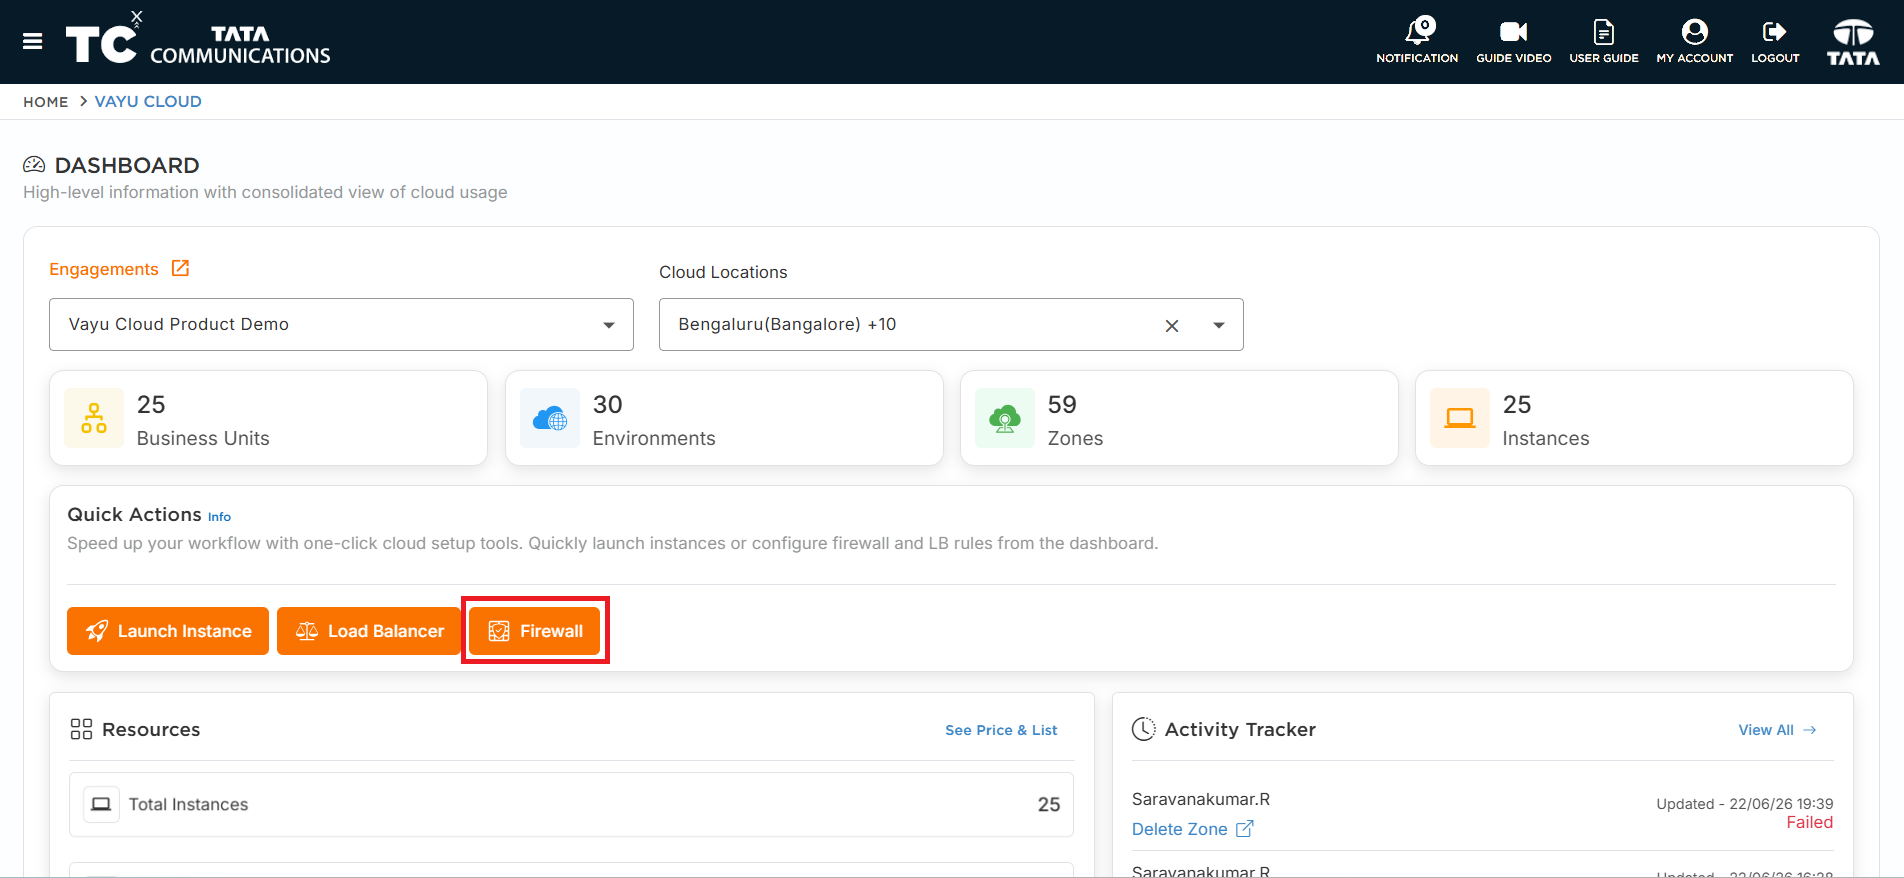Image resolution: width=1904 pixels, height=878 pixels.
Task: Open the Quick Actions Info link
Action: [219, 517]
